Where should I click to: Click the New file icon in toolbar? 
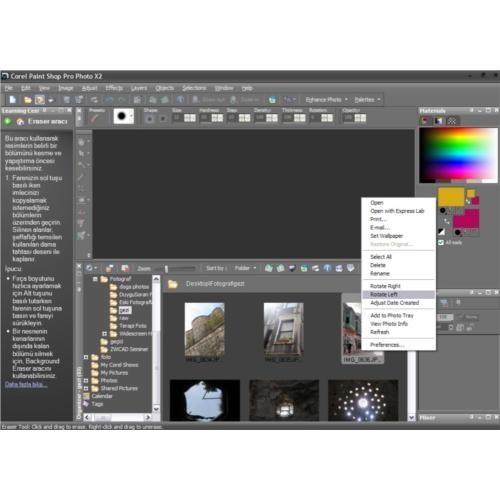click(x=12, y=100)
